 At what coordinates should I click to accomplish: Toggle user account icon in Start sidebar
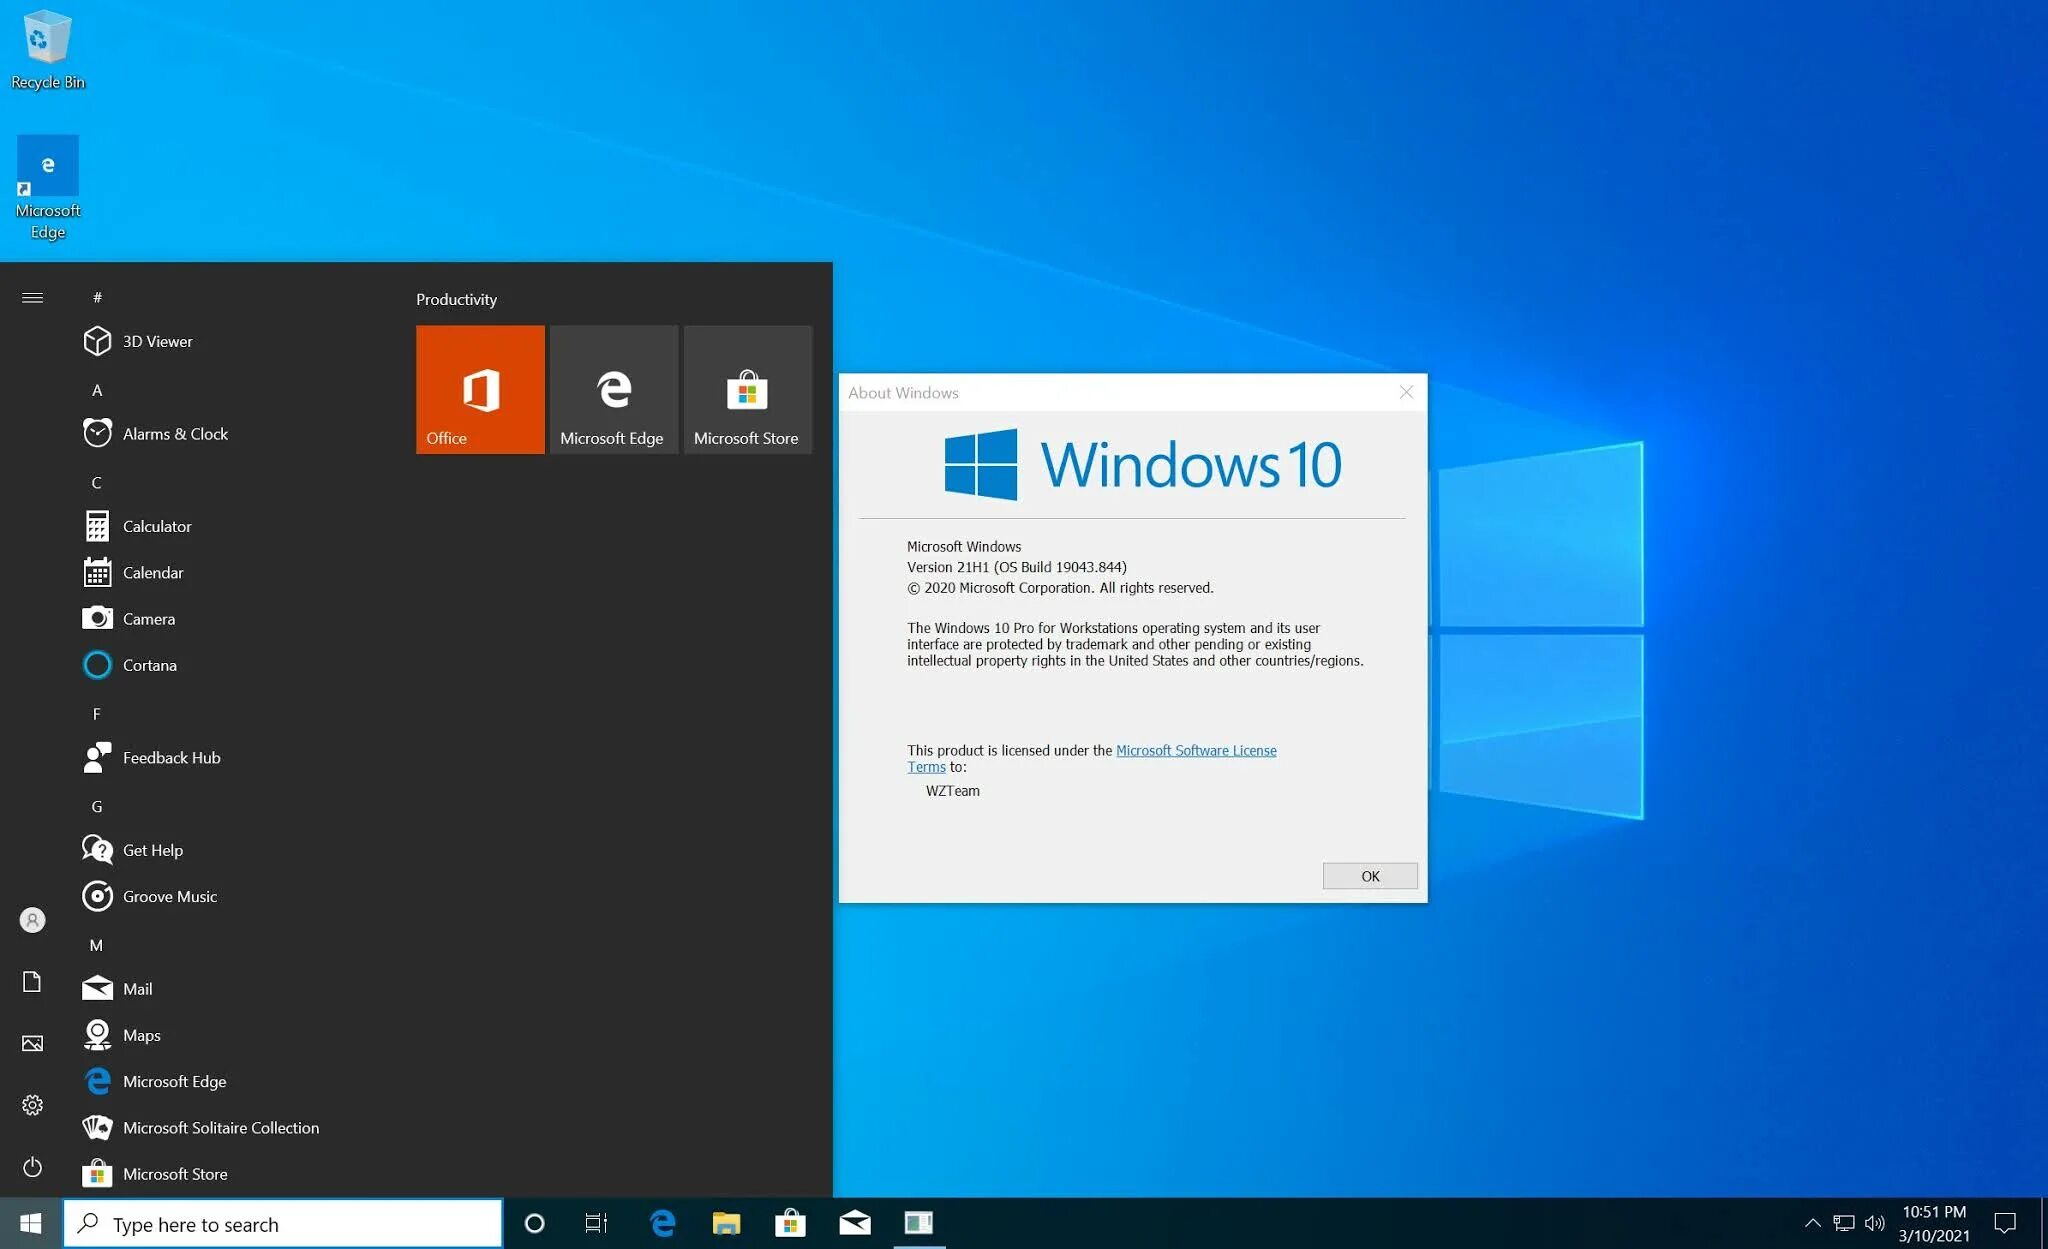(32, 920)
